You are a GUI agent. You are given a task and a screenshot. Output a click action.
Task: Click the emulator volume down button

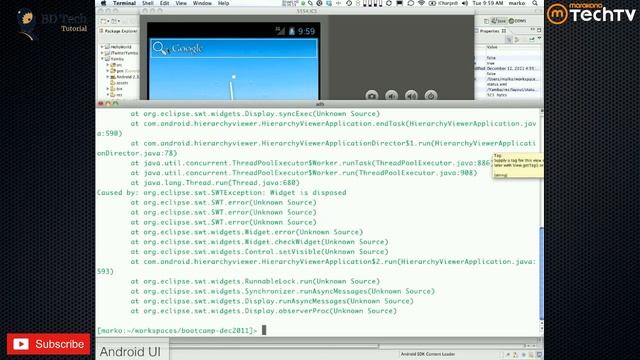click(391, 96)
